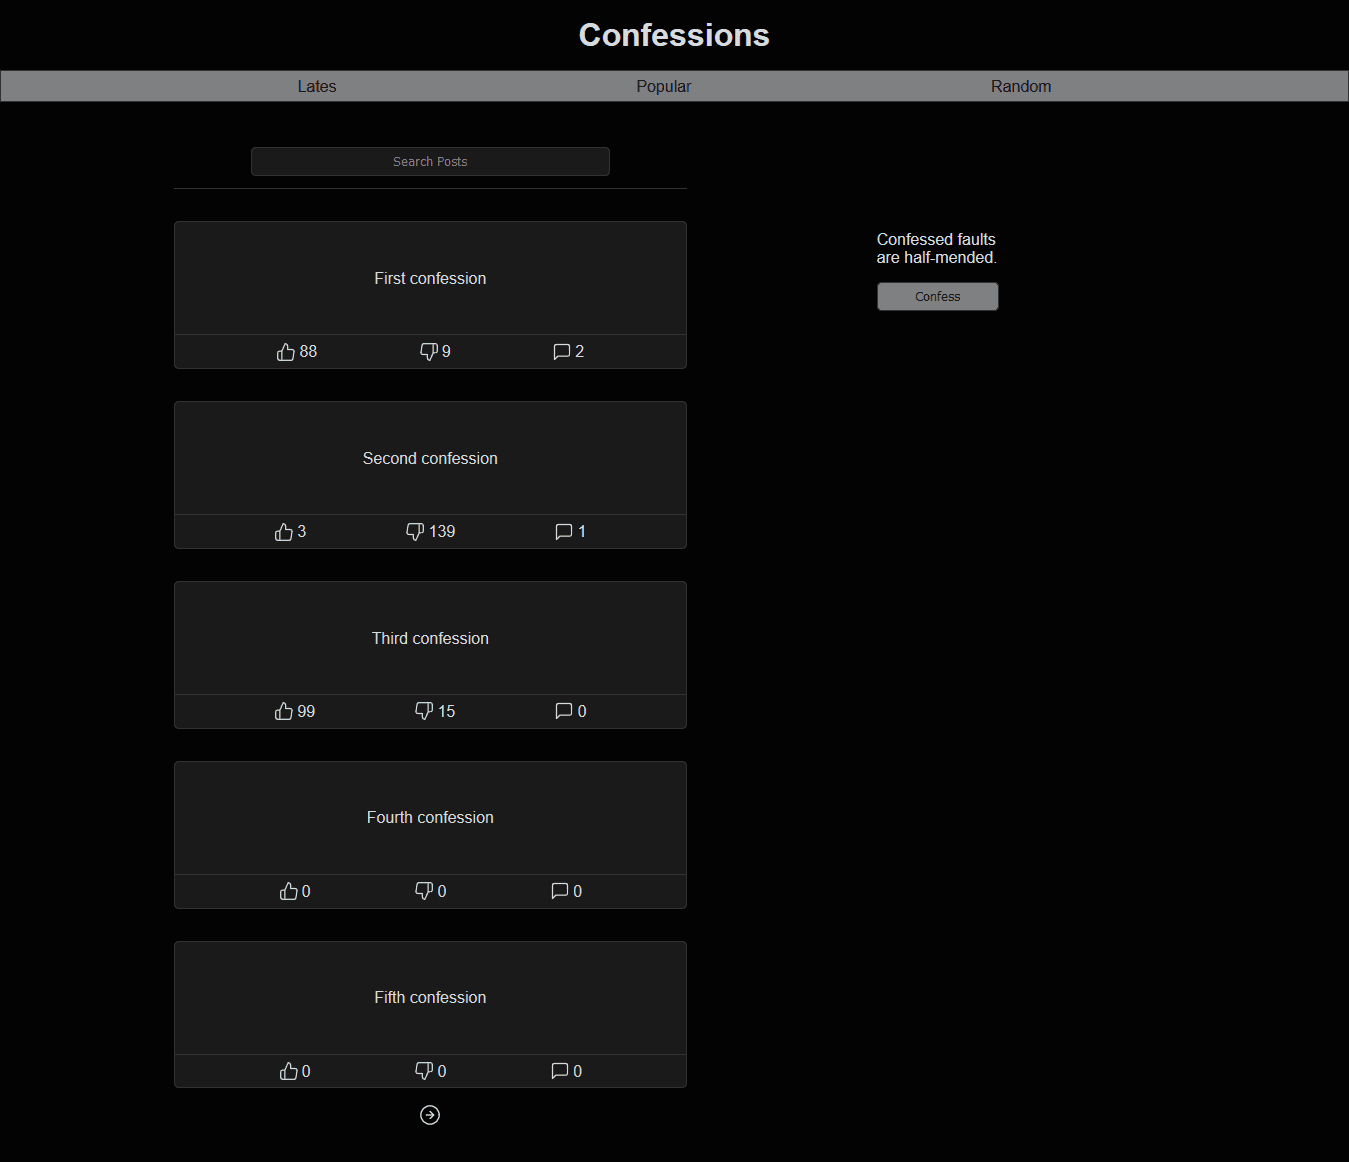Upvote the Third confession
The image size is (1349, 1162).
[x=285, y=711]
